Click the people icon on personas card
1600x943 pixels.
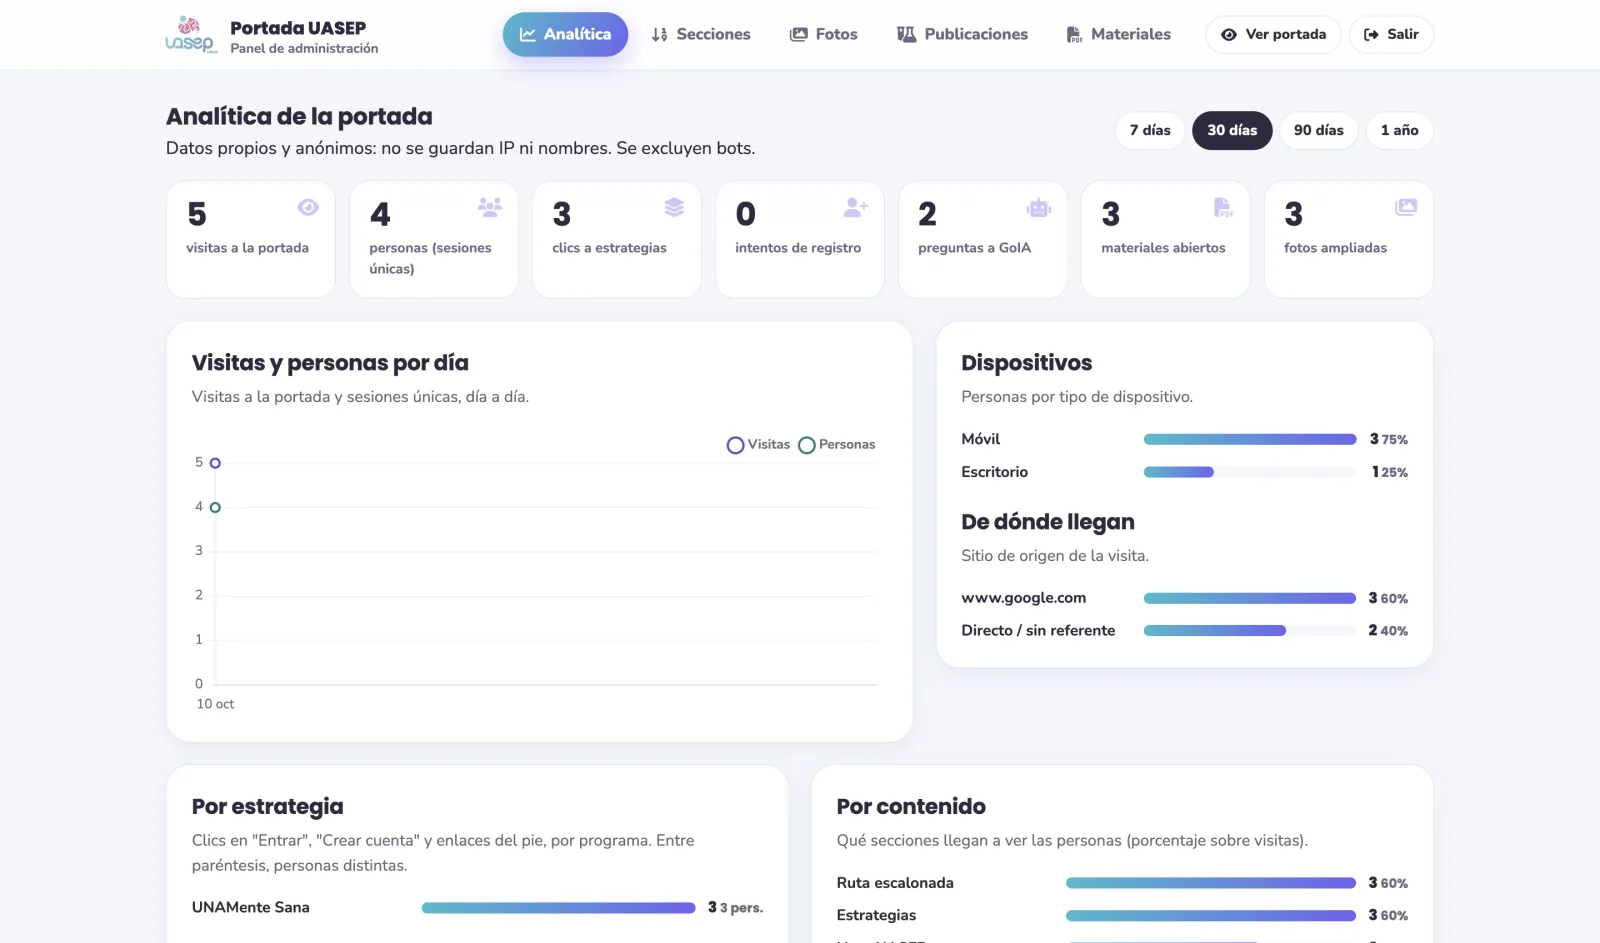pos(490,207)
